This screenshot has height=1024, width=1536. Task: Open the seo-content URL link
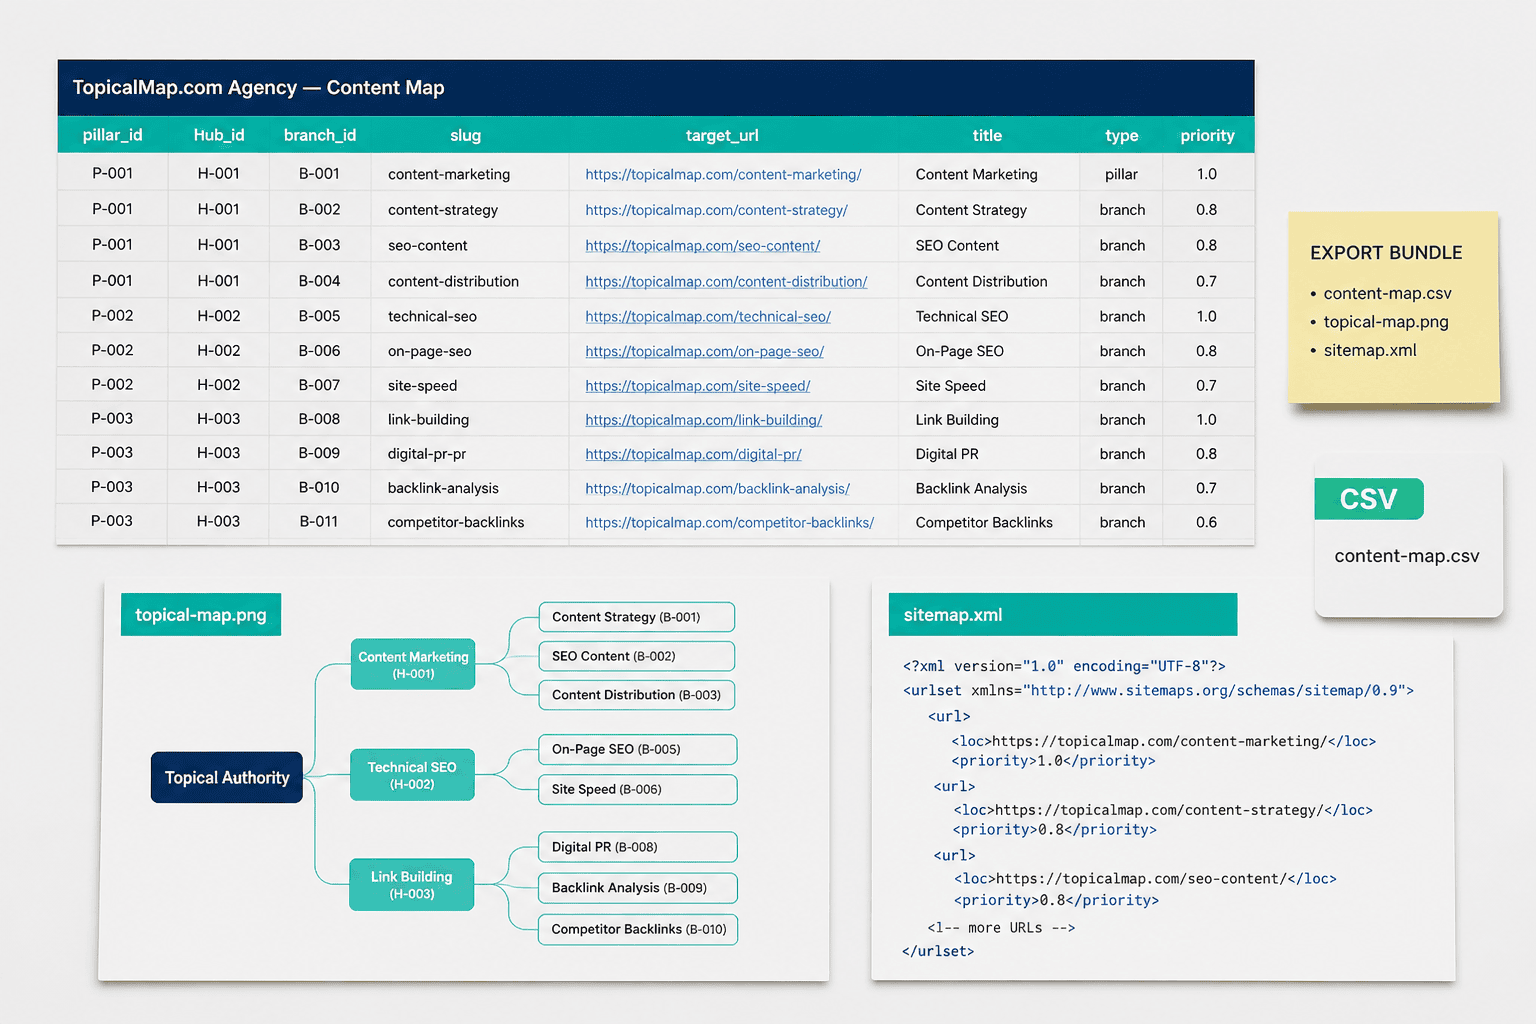702,245
